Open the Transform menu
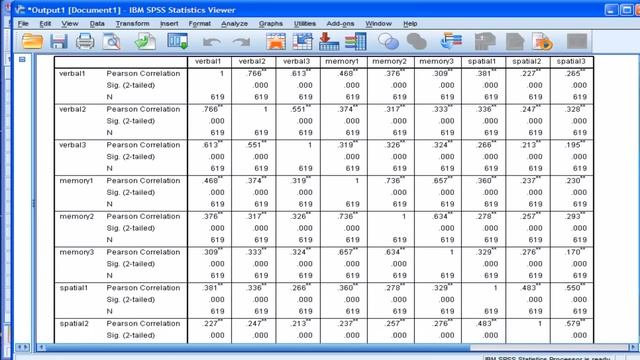 [132, 24]
